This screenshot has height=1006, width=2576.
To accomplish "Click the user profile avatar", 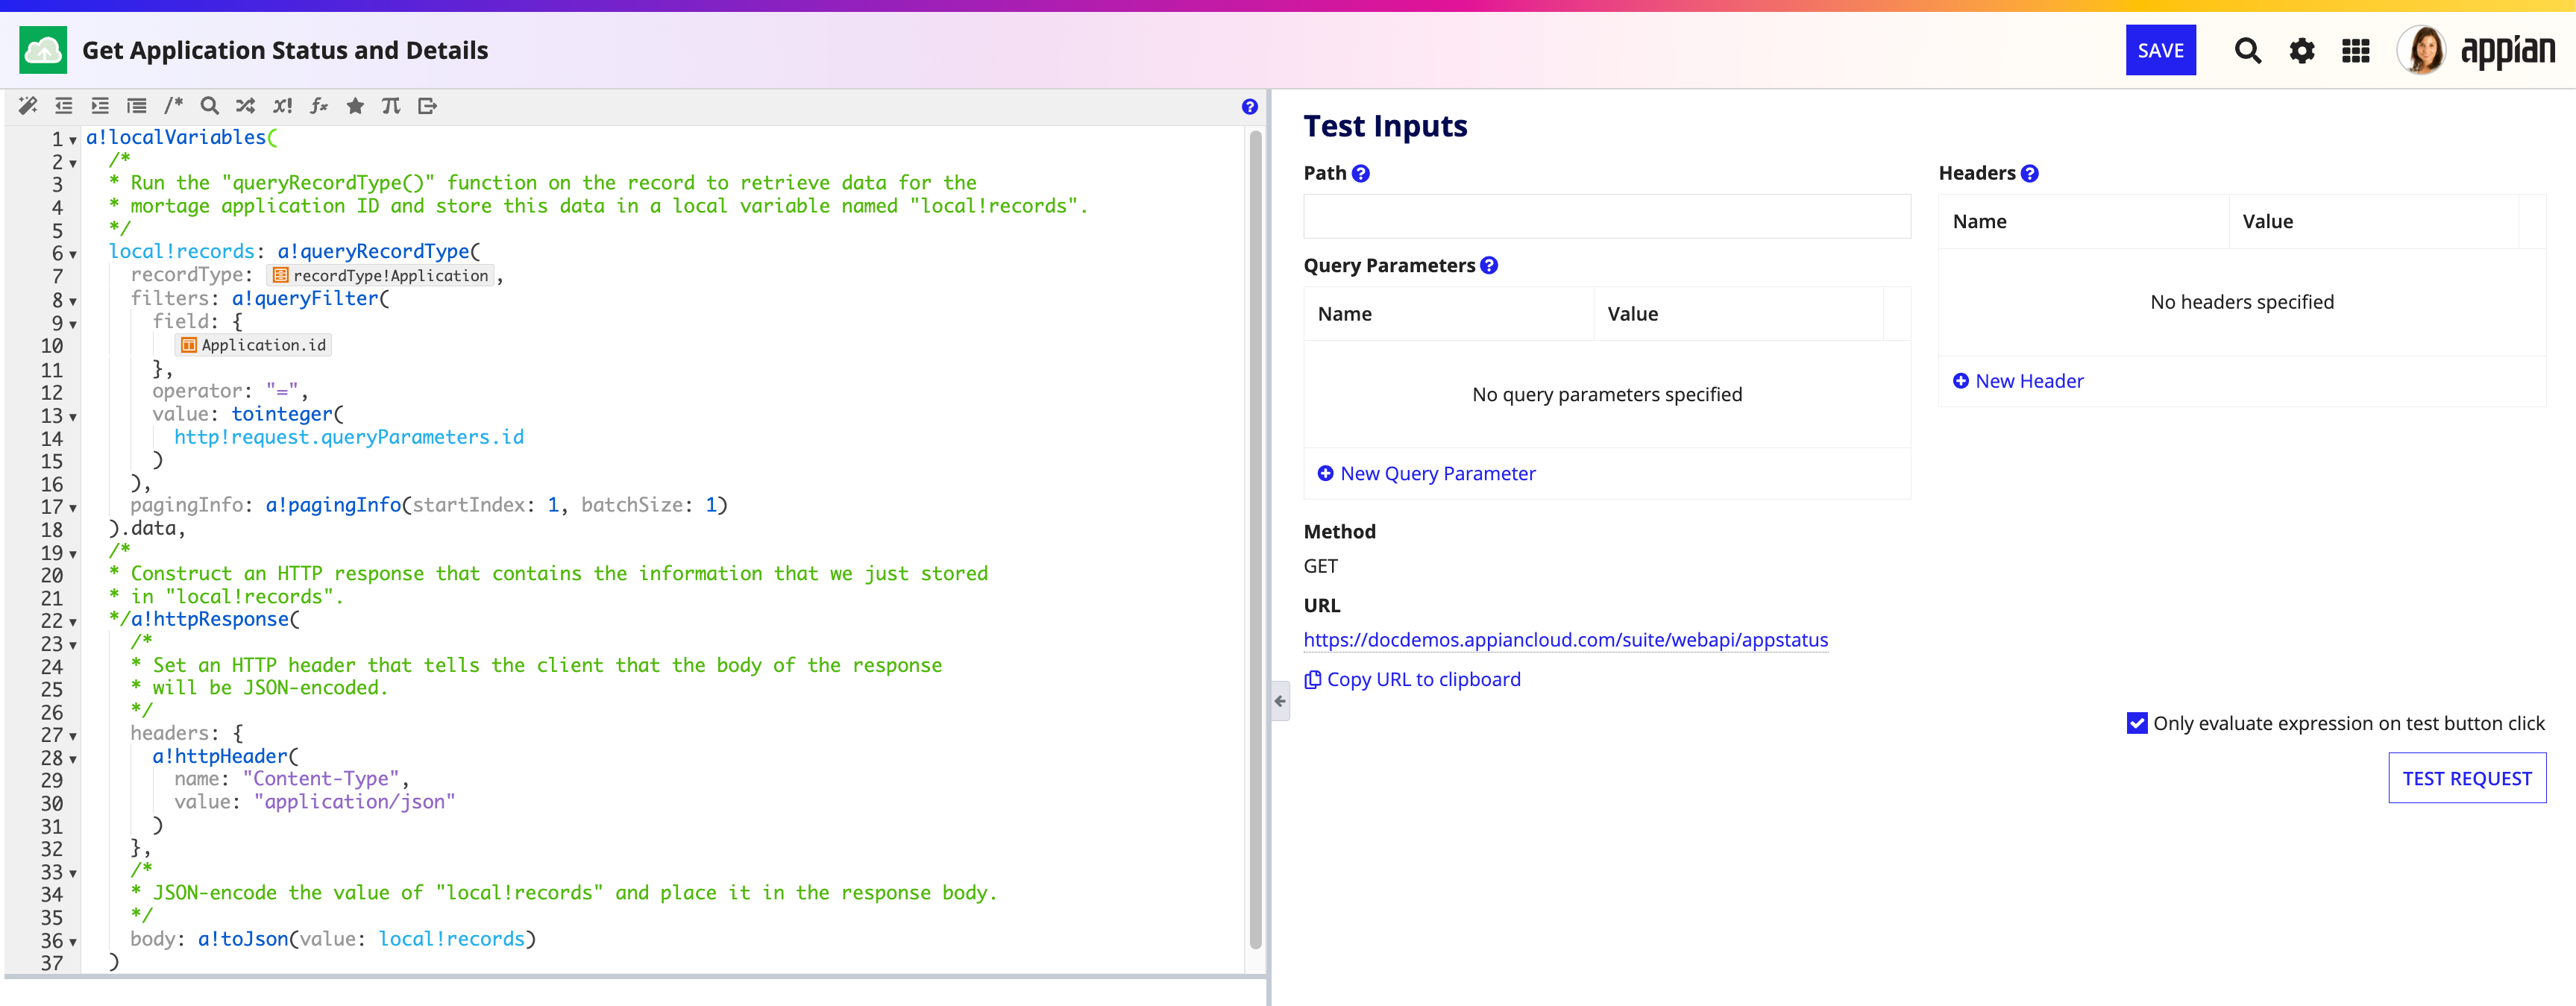I will [2421, 50].
